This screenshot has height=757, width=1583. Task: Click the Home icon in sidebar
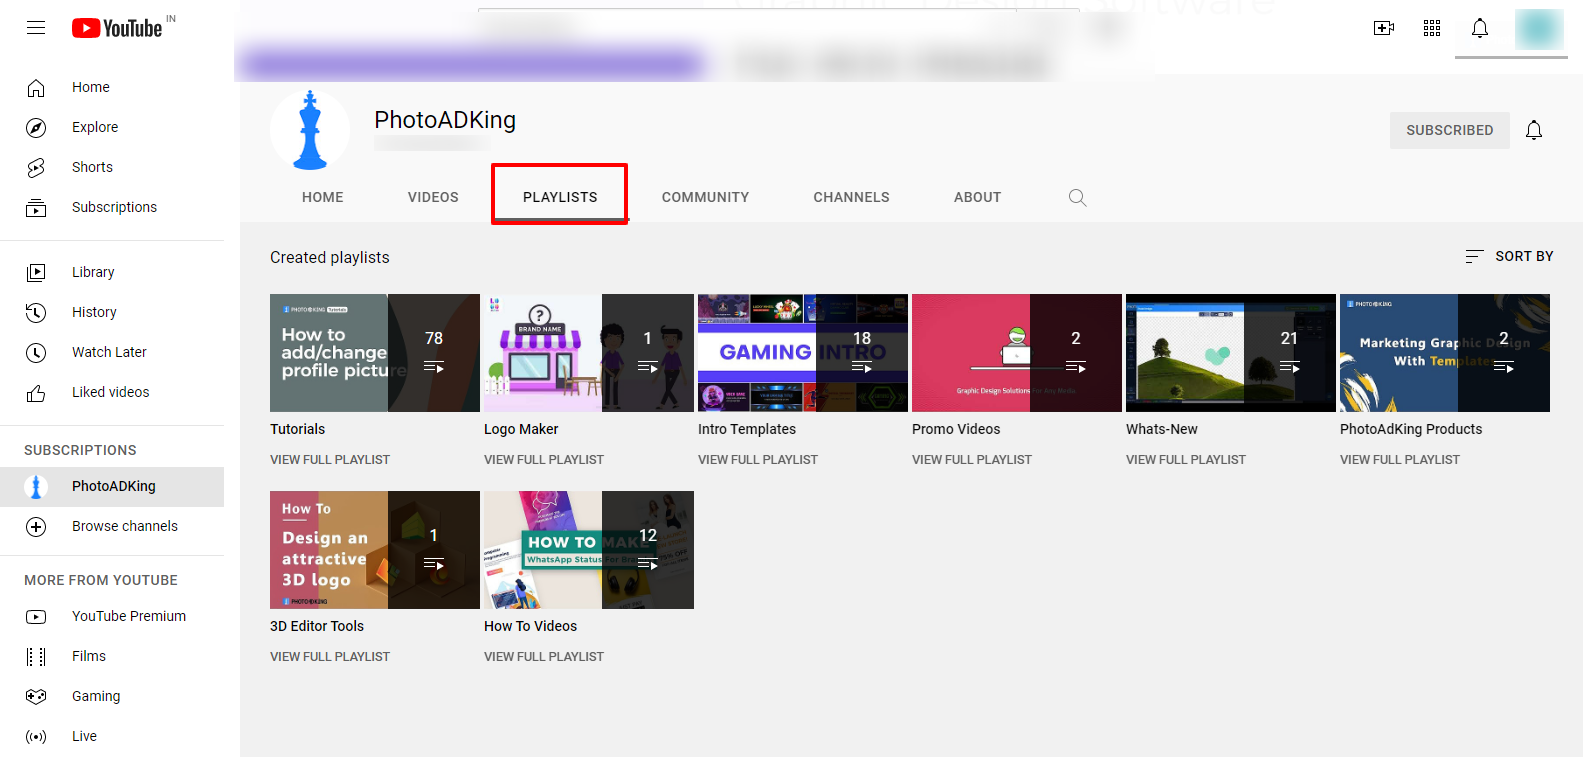pyautogui.click(x=36, y=88)
